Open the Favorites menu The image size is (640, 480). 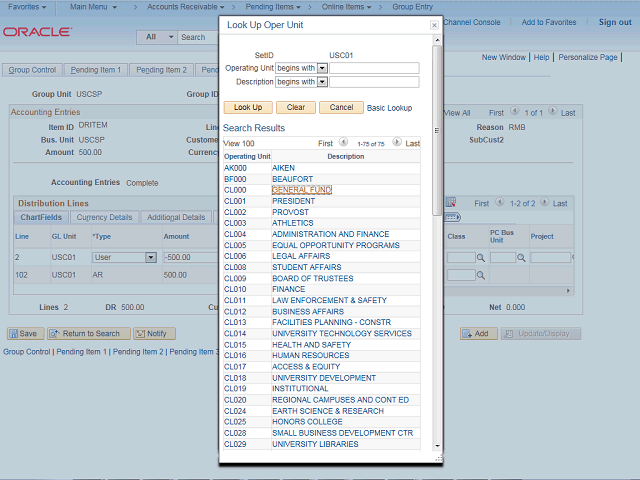pyautogui.click(x=27, y=7)
